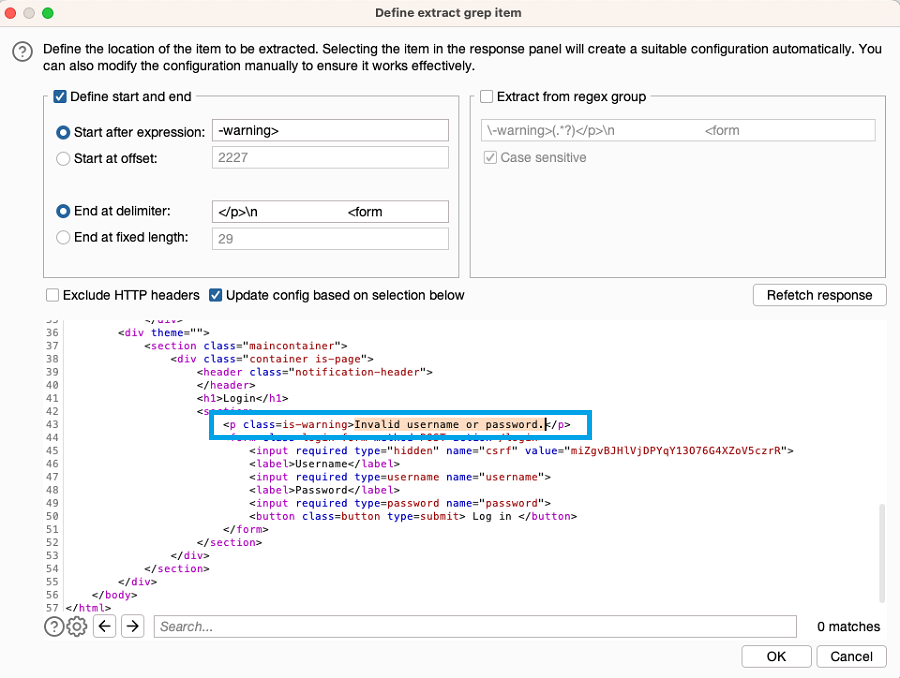This screenshot has width=900, height=678.
Task: Click the End at delimiter field
Action: [x=330, y=212]
